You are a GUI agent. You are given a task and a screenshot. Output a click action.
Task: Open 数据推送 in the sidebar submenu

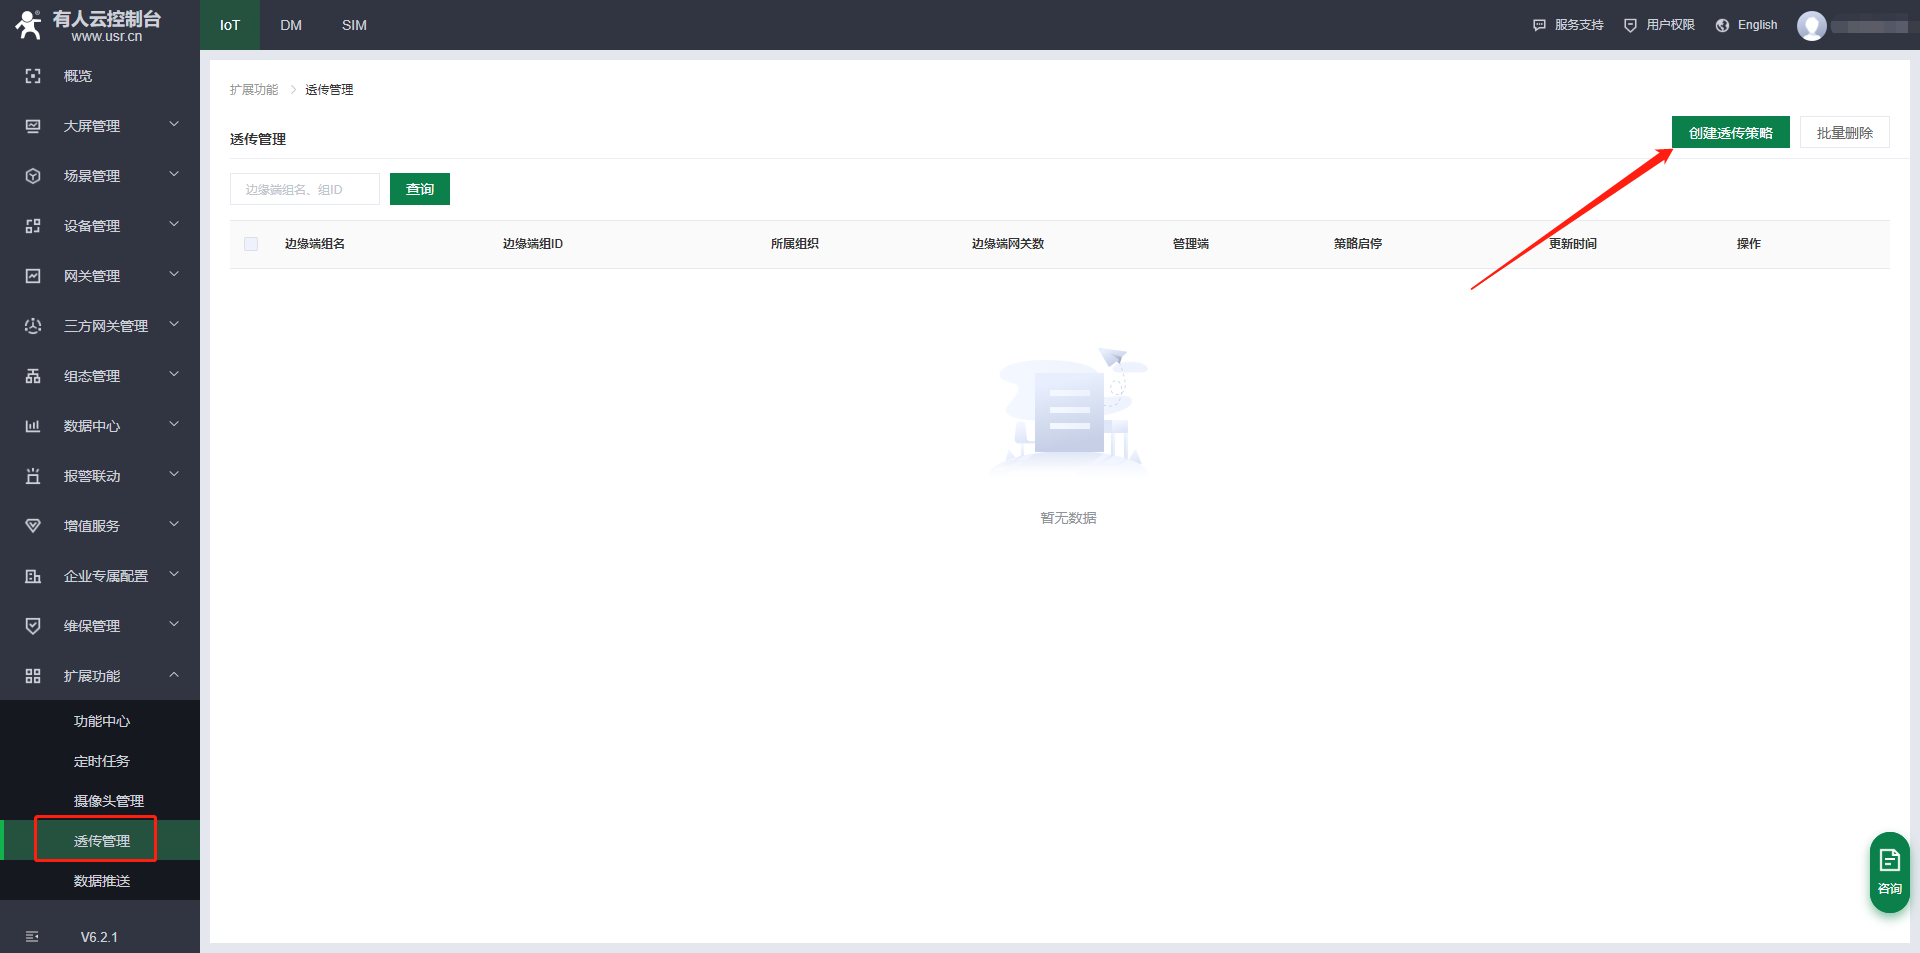[x=102, y=881]
